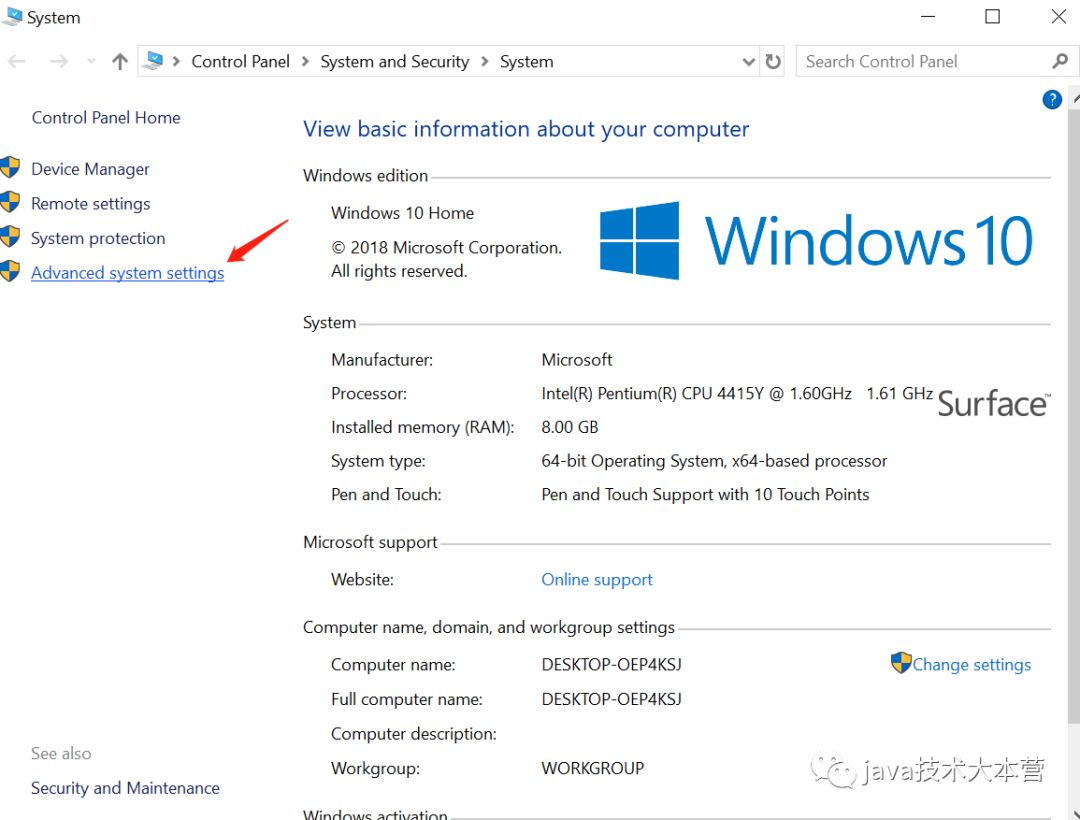
Task: Click shield icon beside Remote settings
Action: pos(10,202)
